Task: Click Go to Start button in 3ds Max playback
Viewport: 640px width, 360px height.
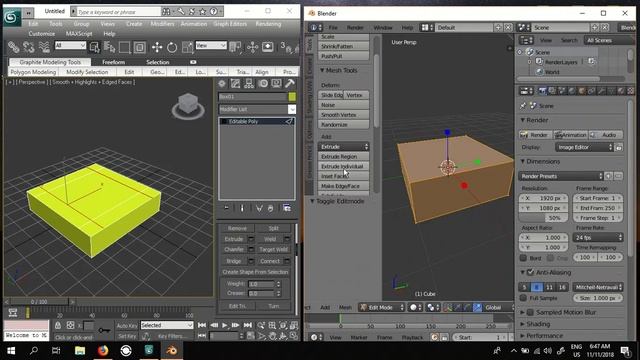Action: pos(202,325)
